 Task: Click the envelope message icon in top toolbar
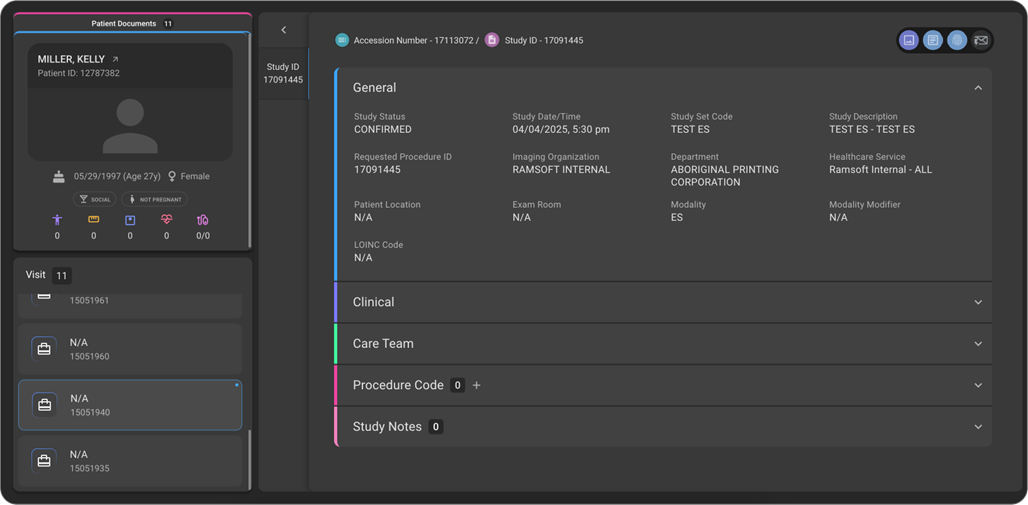click(x=981, y=41)
